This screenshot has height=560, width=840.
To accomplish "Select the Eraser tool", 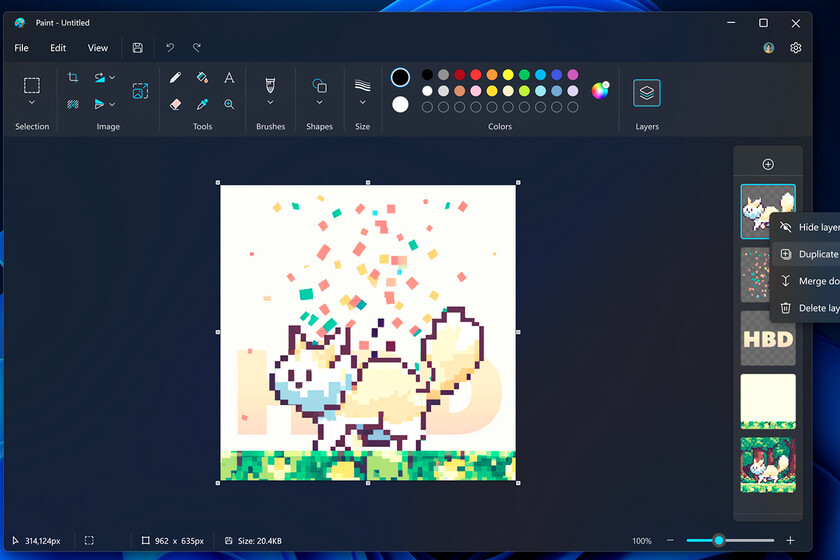I will pos(175,104).
